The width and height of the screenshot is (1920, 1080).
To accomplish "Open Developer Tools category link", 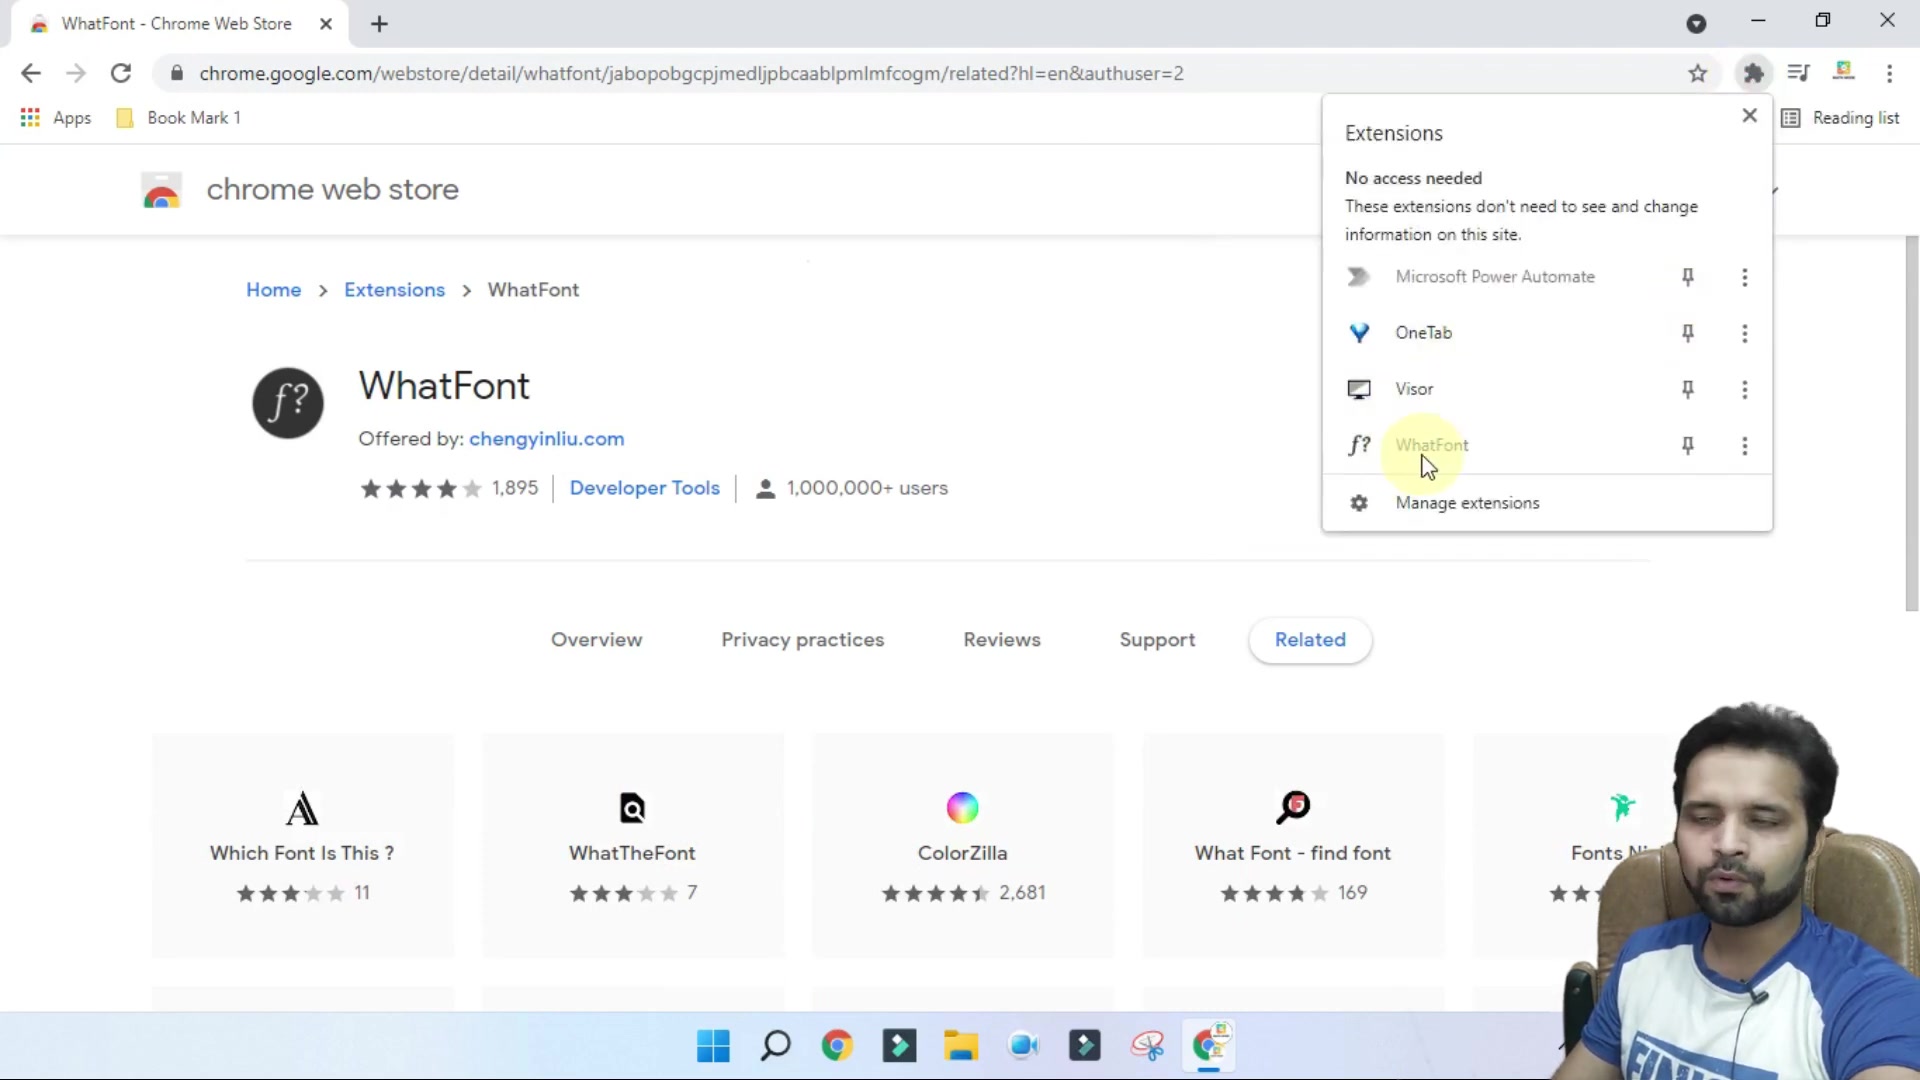I will click(644, 488).
